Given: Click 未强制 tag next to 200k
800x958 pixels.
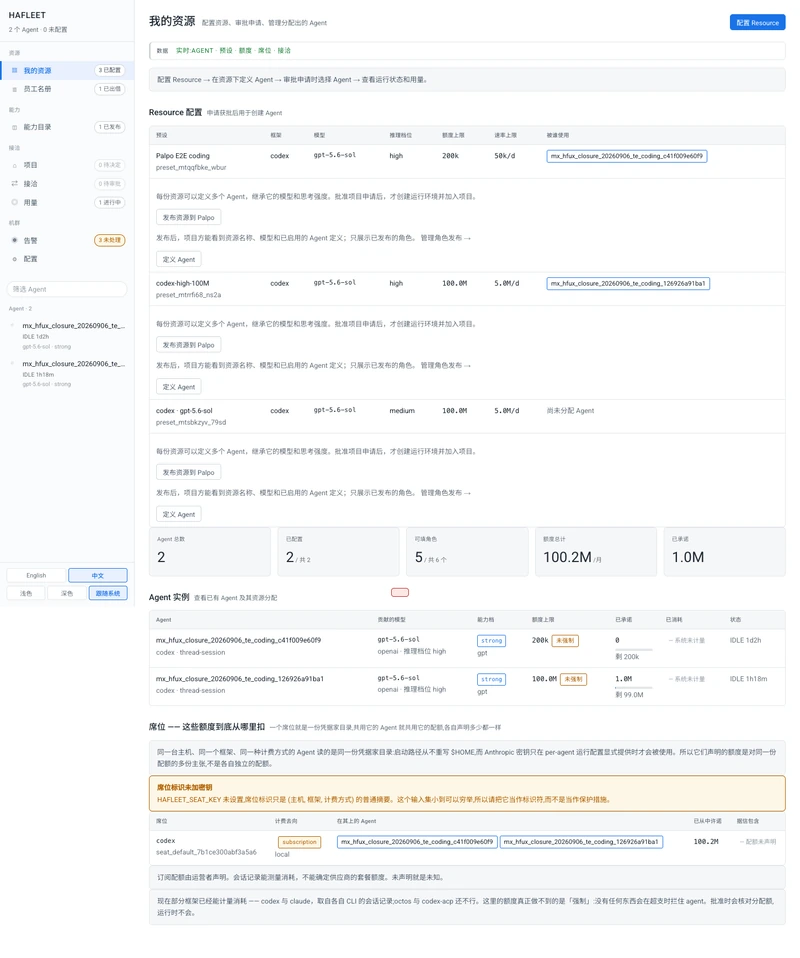Looking at the screenshot, I should click(x=565, y=641).
